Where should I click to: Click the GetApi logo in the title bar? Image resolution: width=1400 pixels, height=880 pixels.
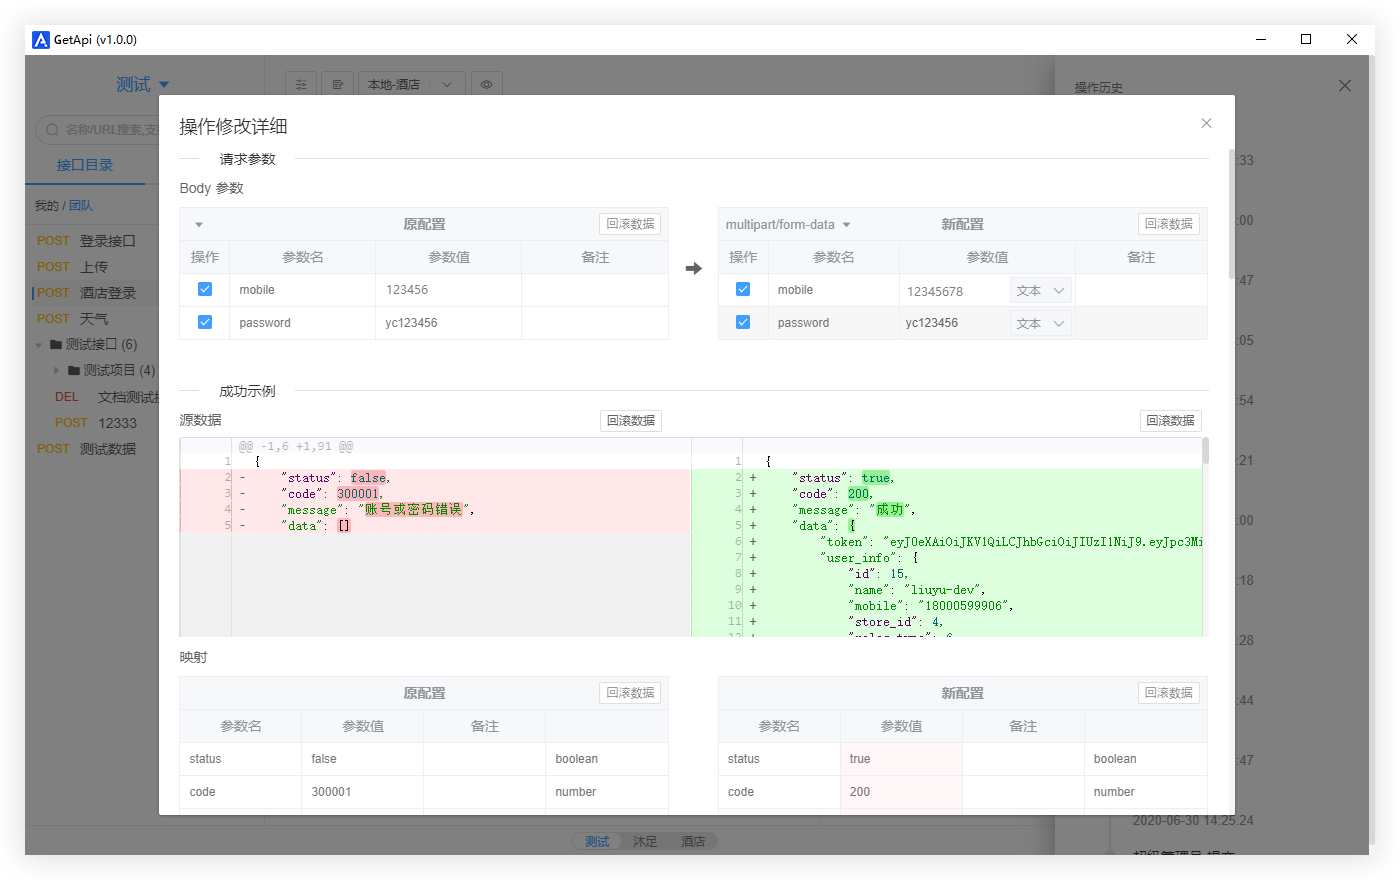(40, 40)
